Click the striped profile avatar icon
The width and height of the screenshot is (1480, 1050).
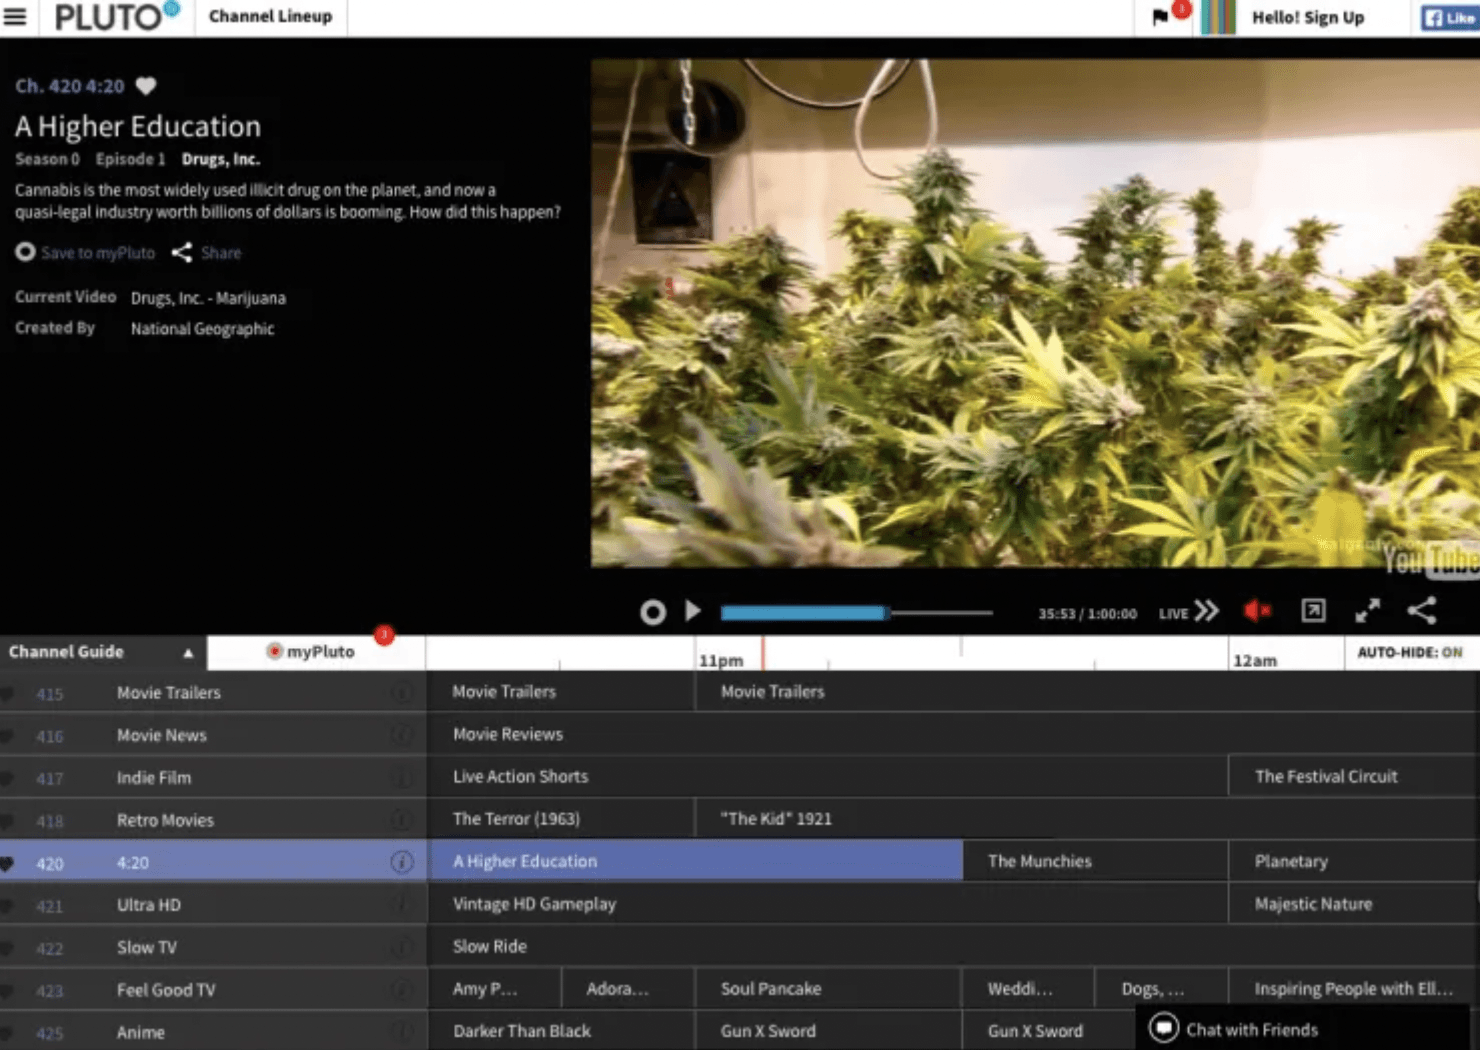[1218, 17]
